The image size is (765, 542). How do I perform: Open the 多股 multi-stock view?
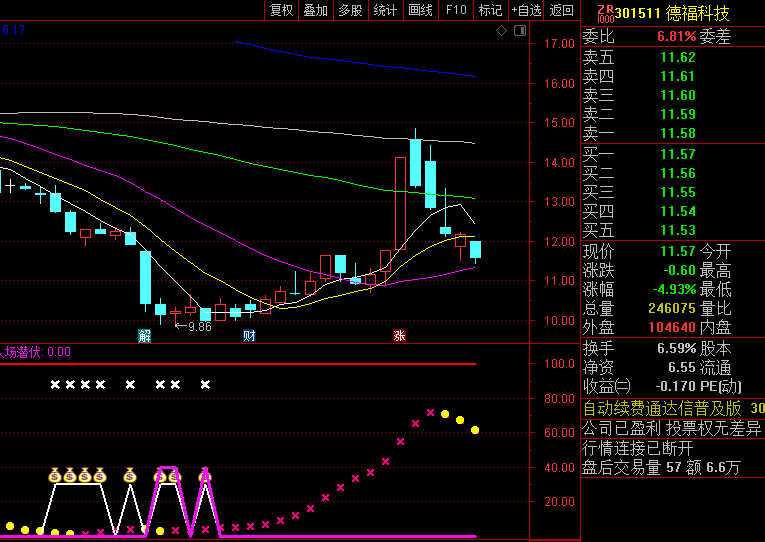pos(350,10)
